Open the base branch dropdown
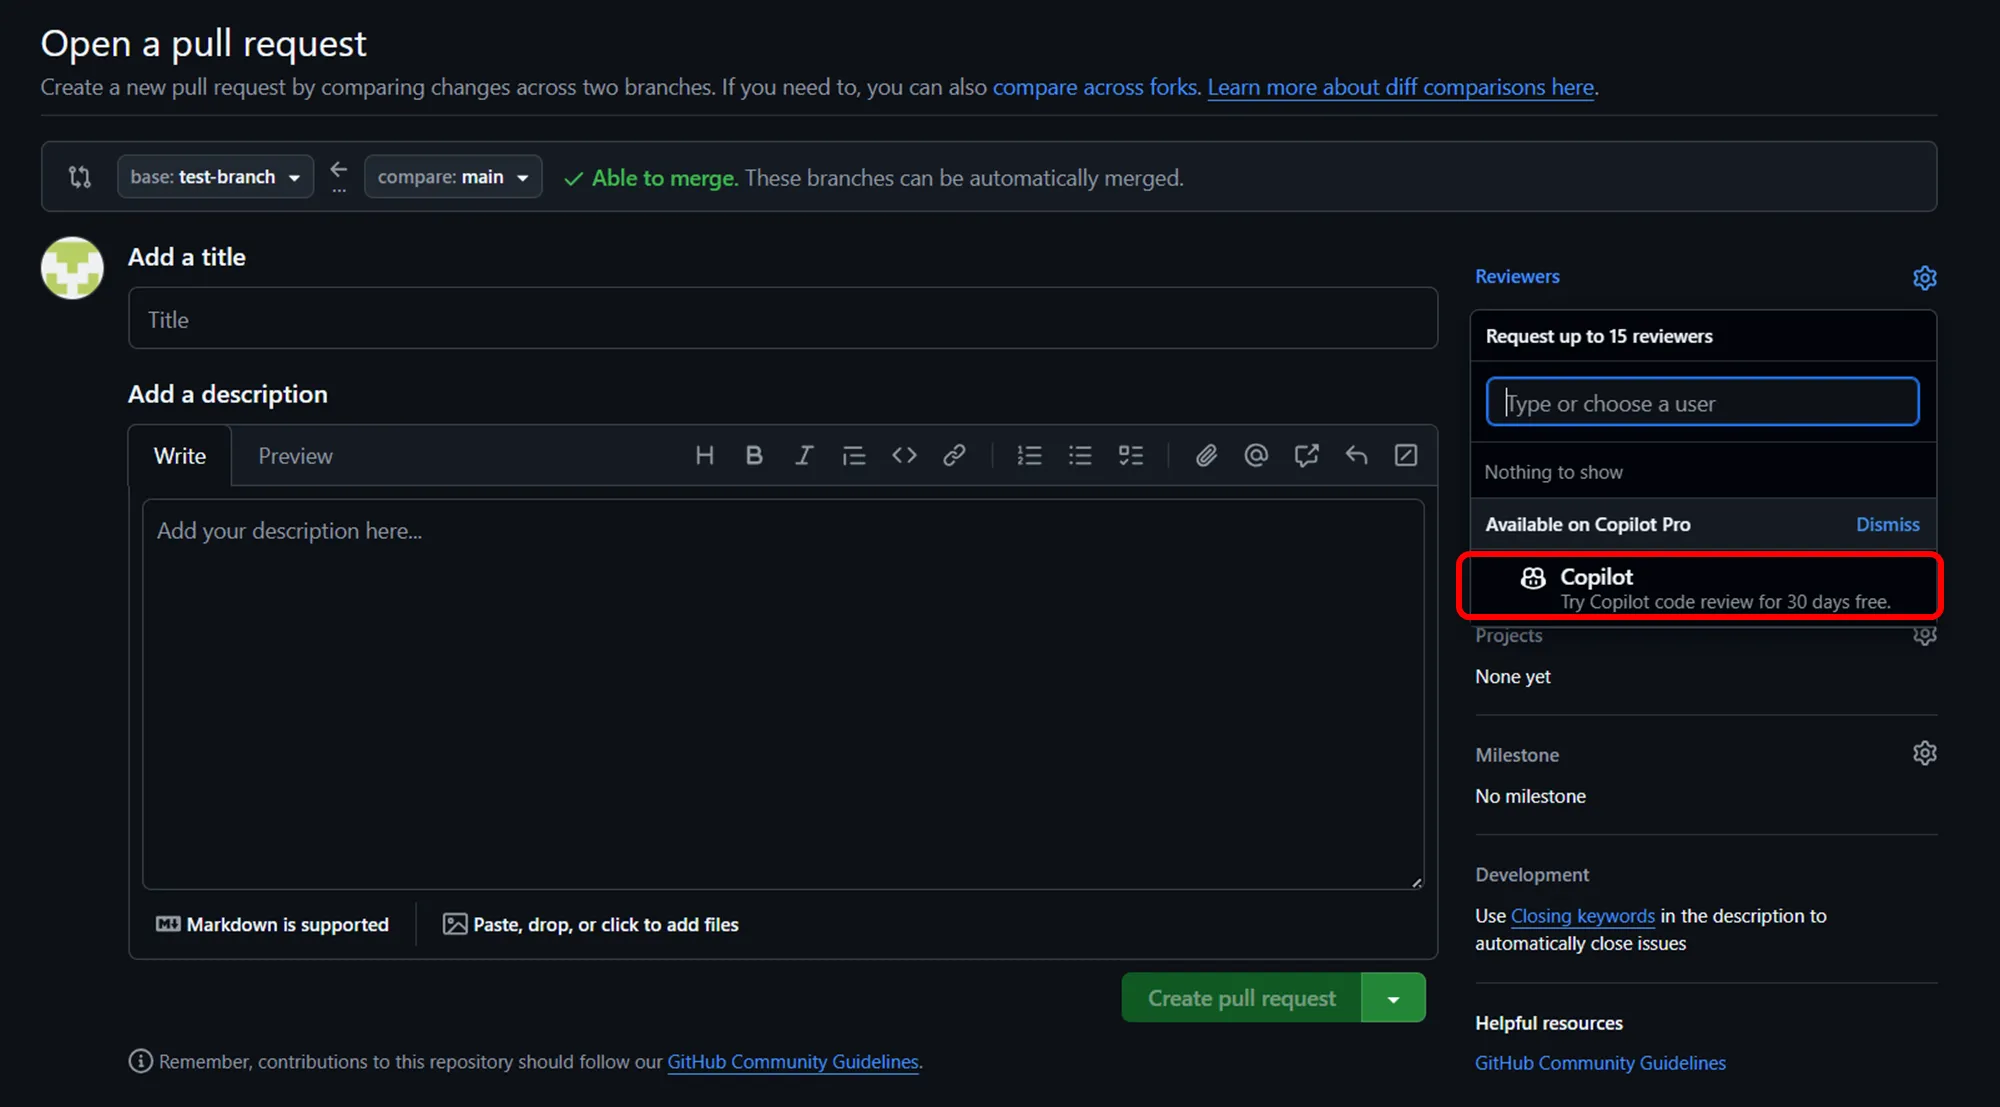 pos(215,176)
